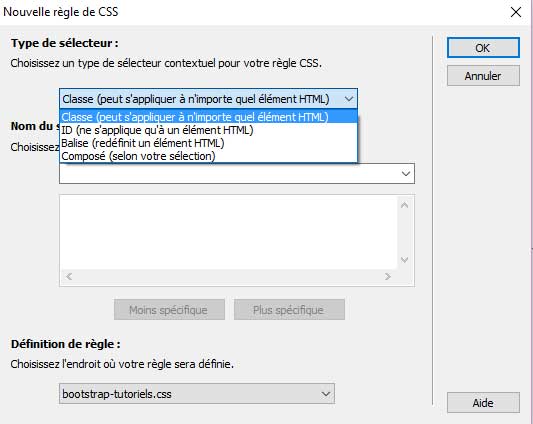This screenshot has width=533, height=424.
Task: Confirm the dialog with the OK button
Action: [x=483, y=48]
